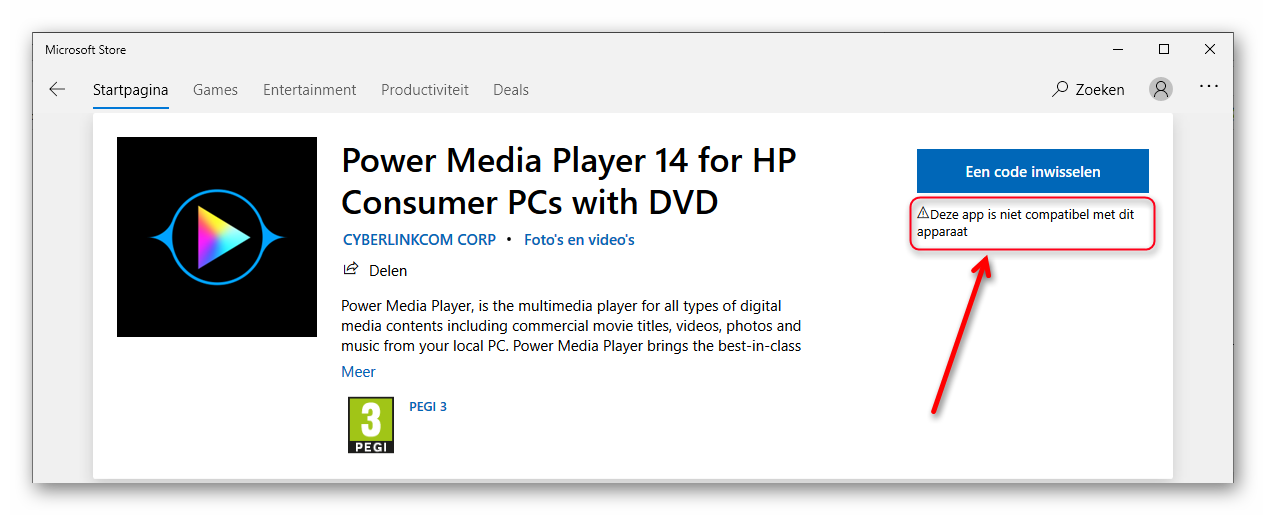Click the Zoeken search icon

(1060, 89)
